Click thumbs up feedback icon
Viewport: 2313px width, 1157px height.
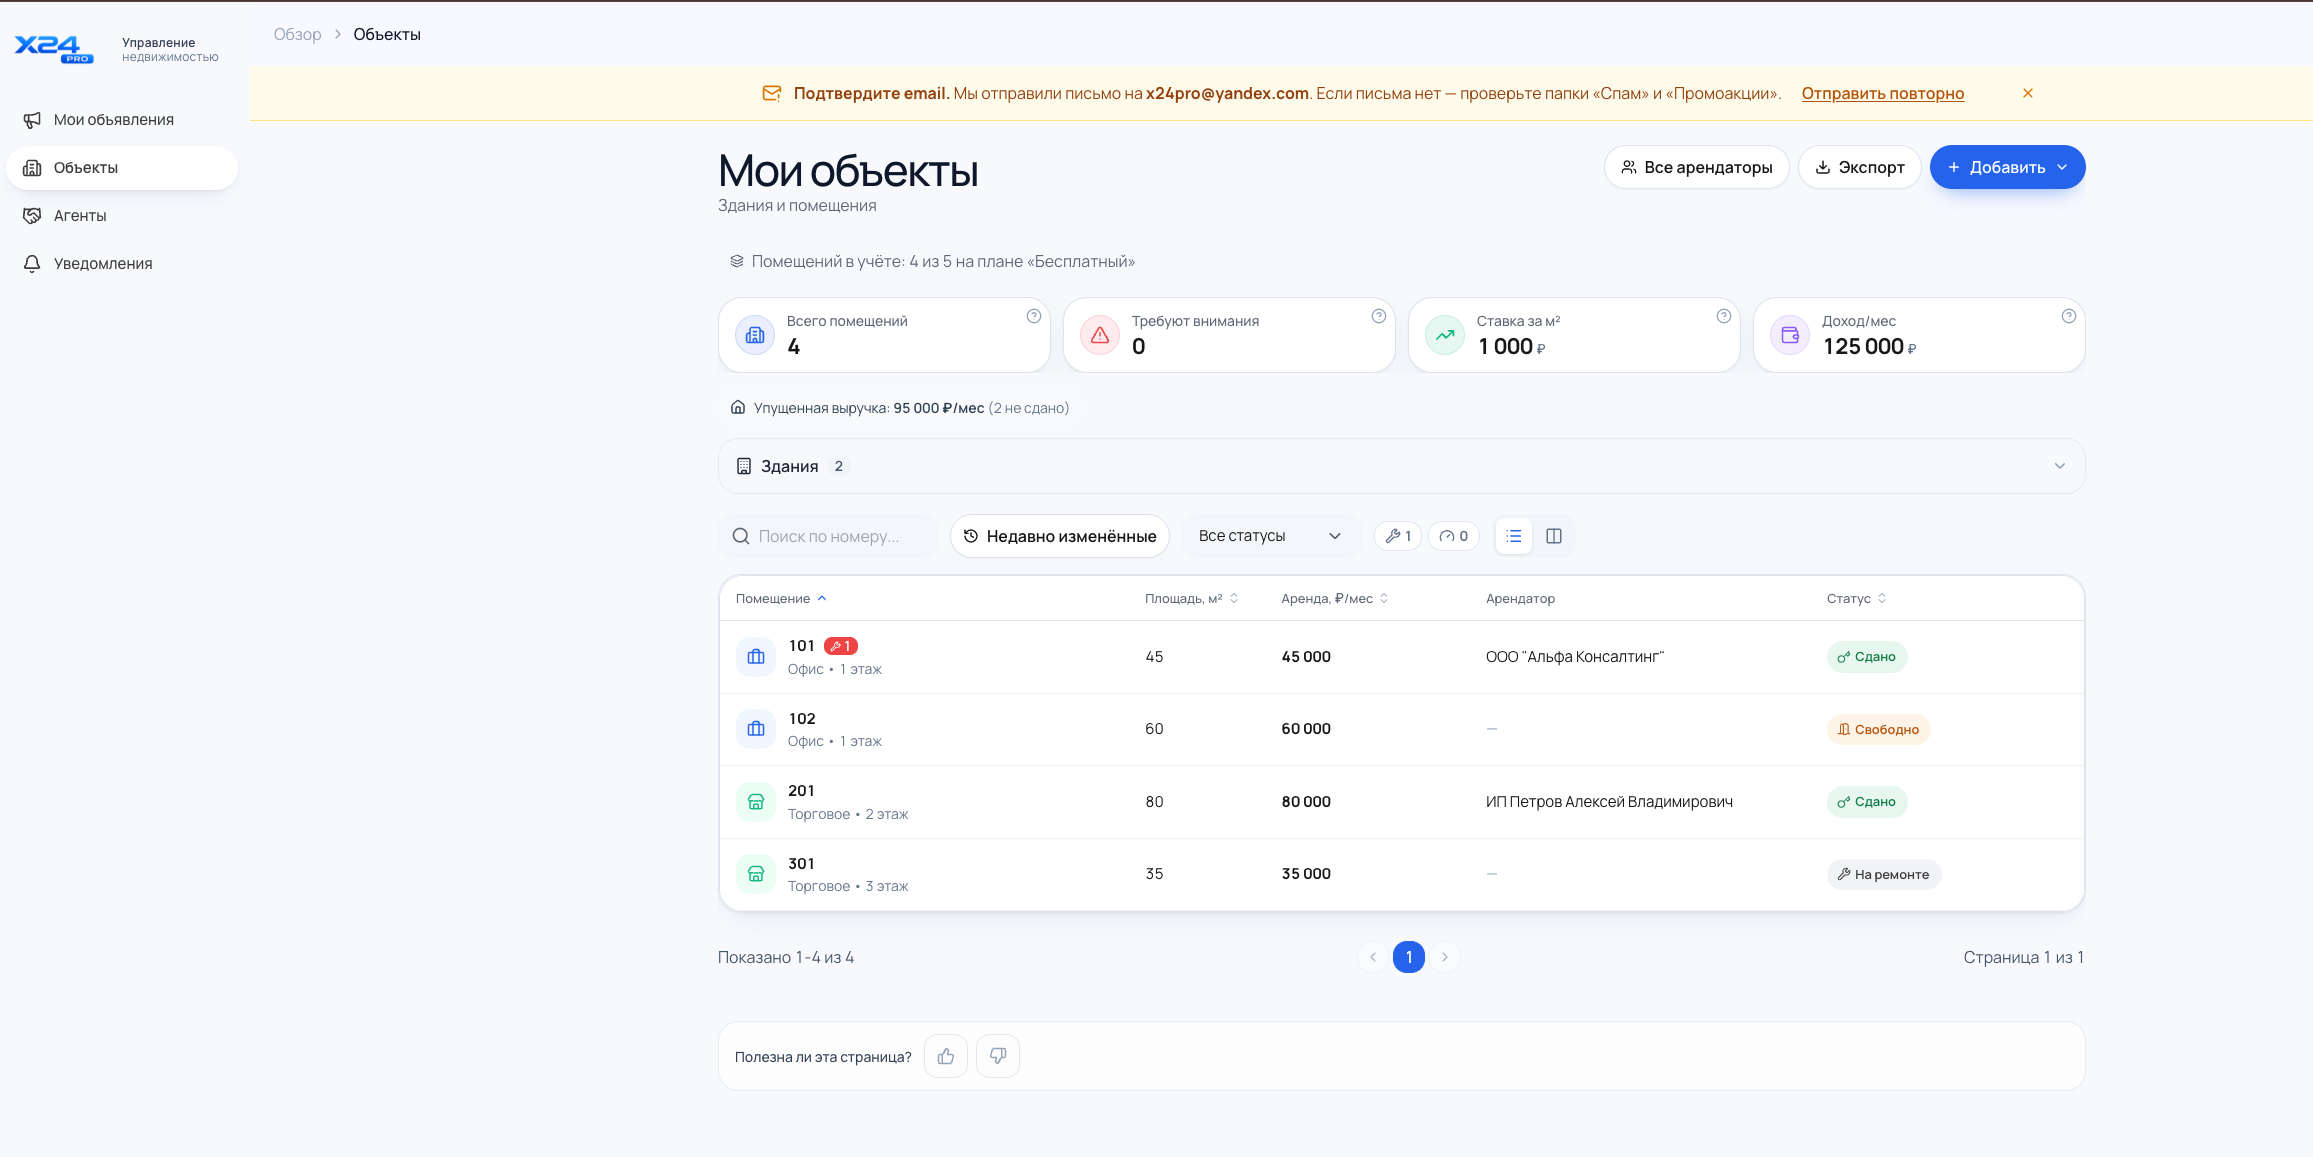tap(946, 1056)
